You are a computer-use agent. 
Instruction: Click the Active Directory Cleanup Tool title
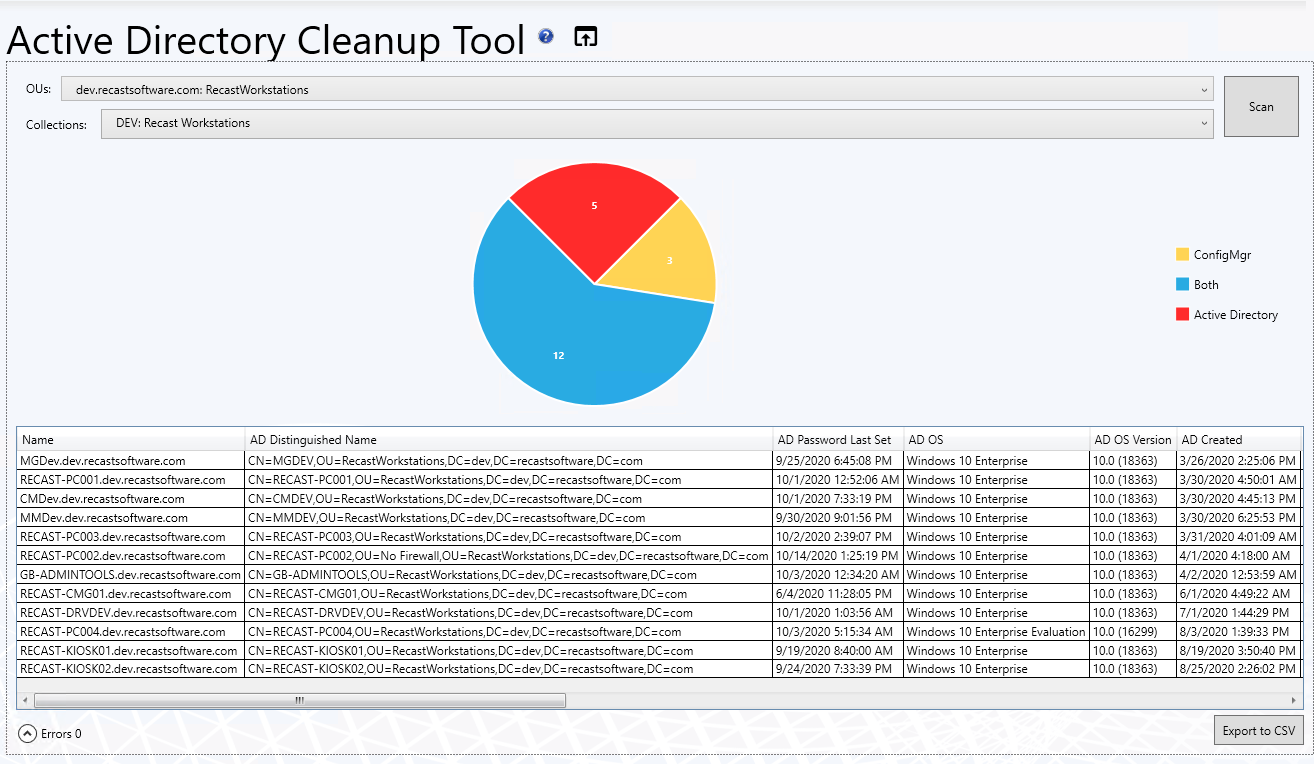266,40
